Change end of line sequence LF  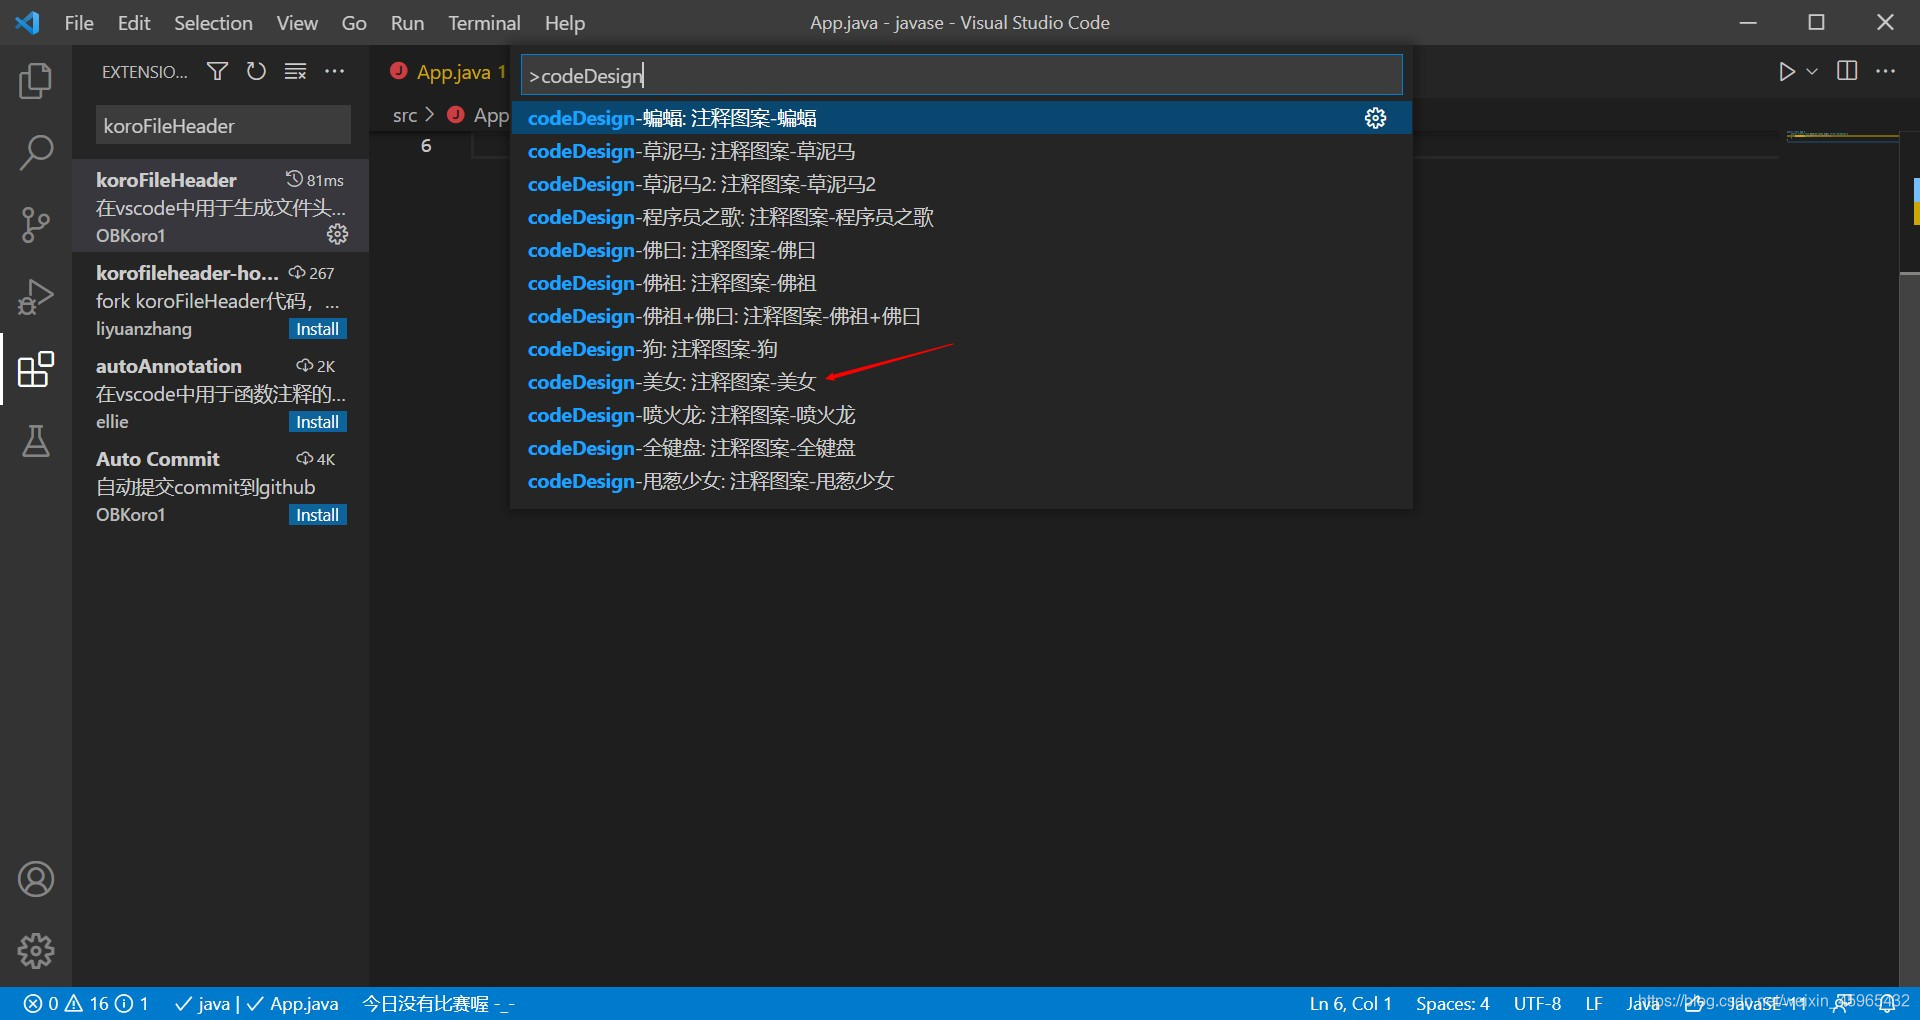(1594, 1003)
